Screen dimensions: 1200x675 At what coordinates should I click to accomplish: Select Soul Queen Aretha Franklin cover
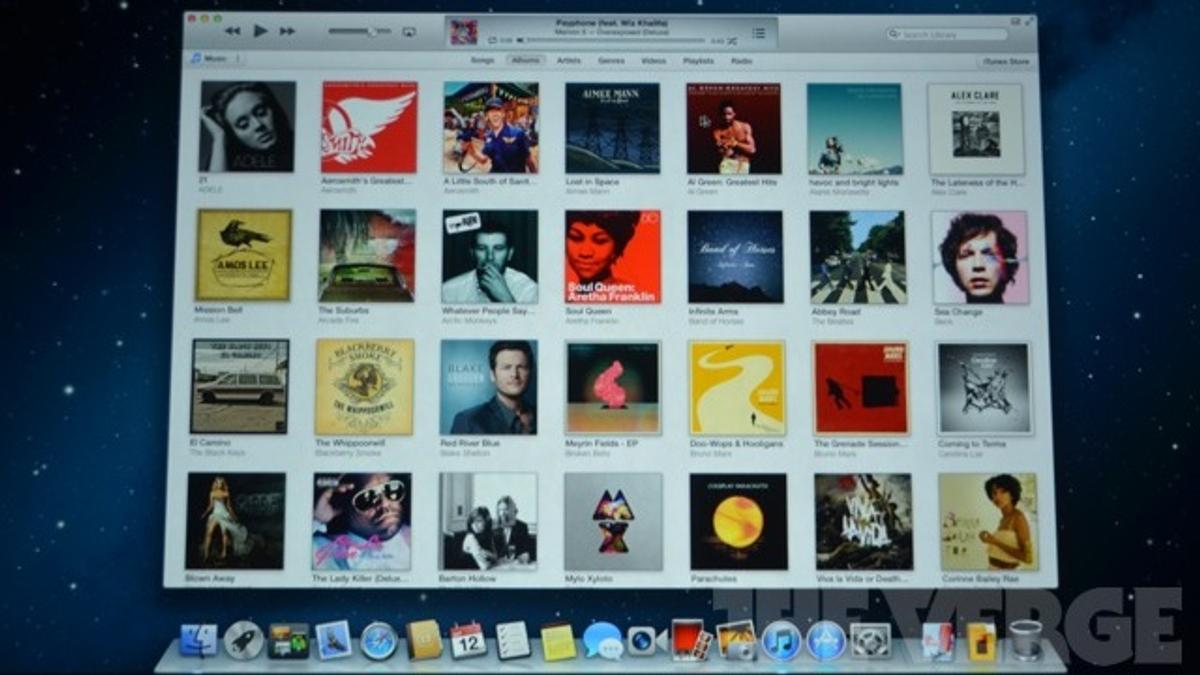[613, 256]
